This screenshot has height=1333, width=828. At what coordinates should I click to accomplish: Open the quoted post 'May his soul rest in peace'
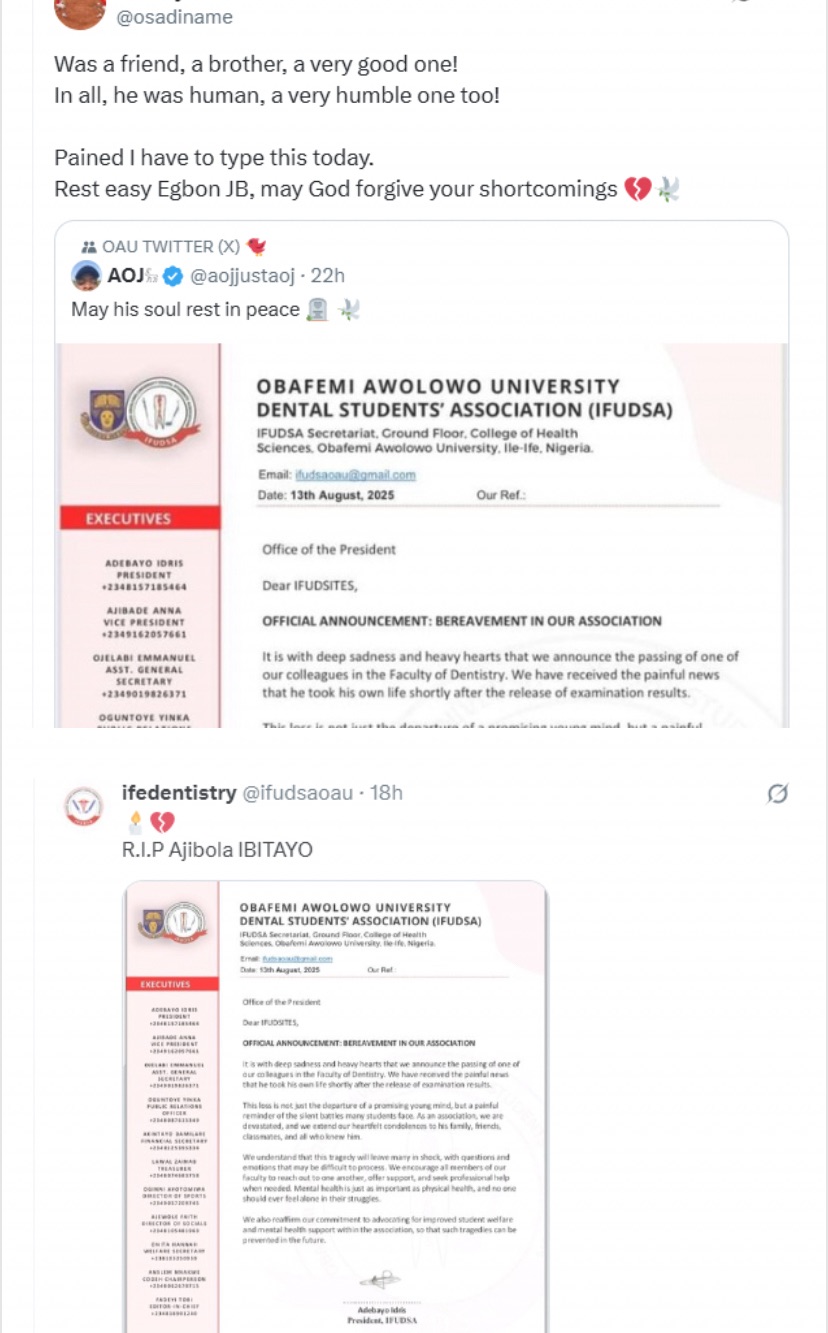pos(185,310)
